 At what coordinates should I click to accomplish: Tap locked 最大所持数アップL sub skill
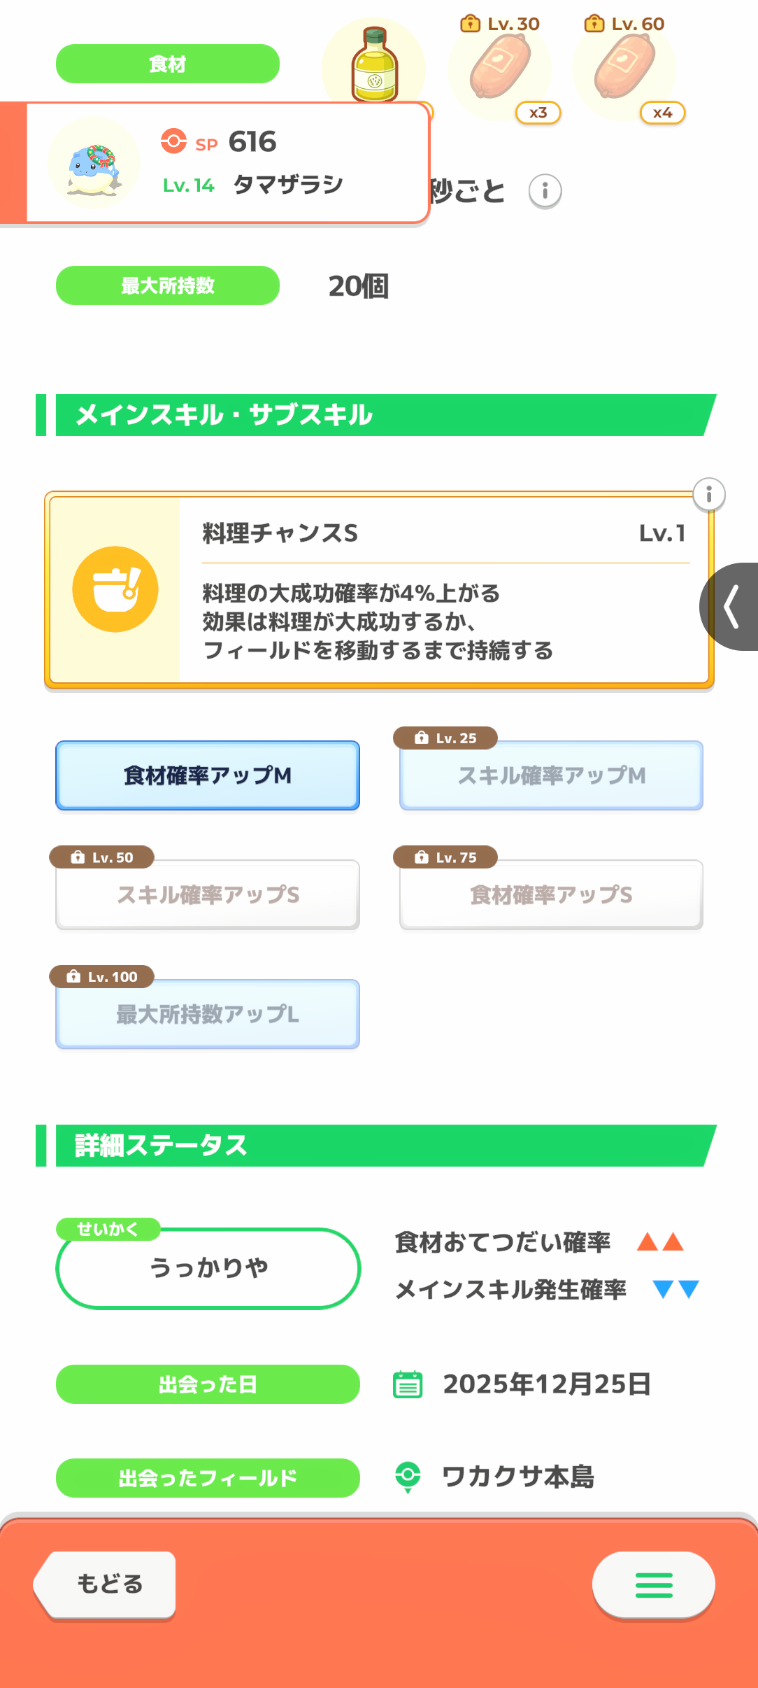(207, 1014)
